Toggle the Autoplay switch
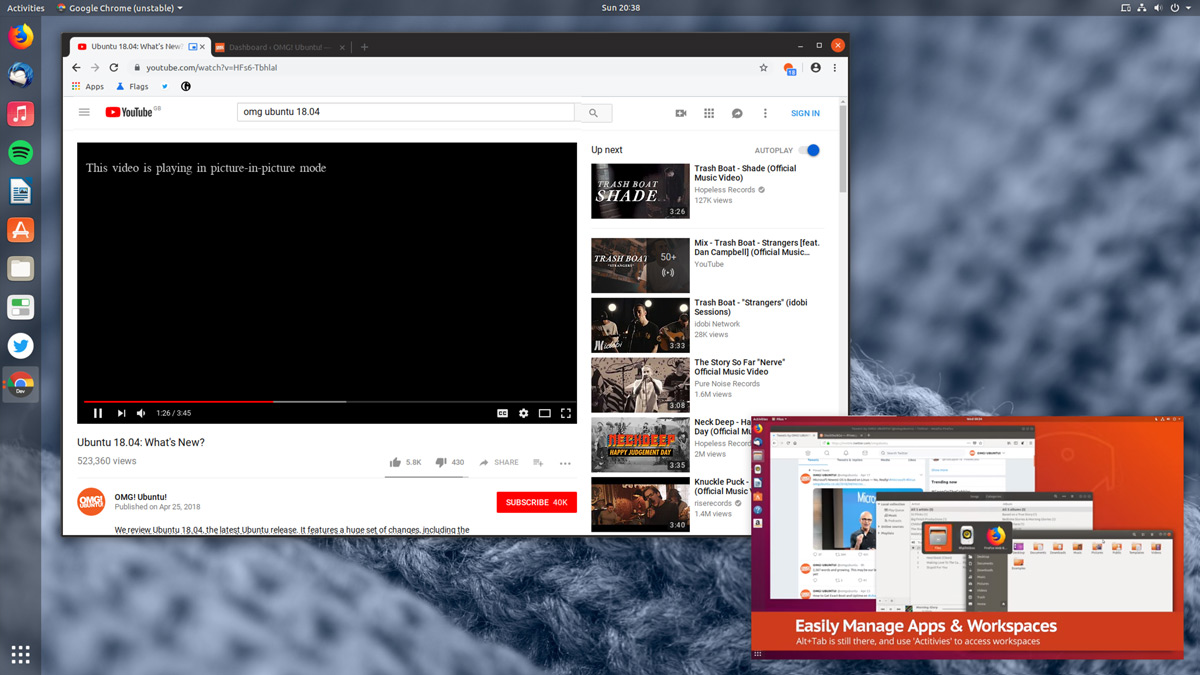The image size is (1200, 675). pos(810,150)
